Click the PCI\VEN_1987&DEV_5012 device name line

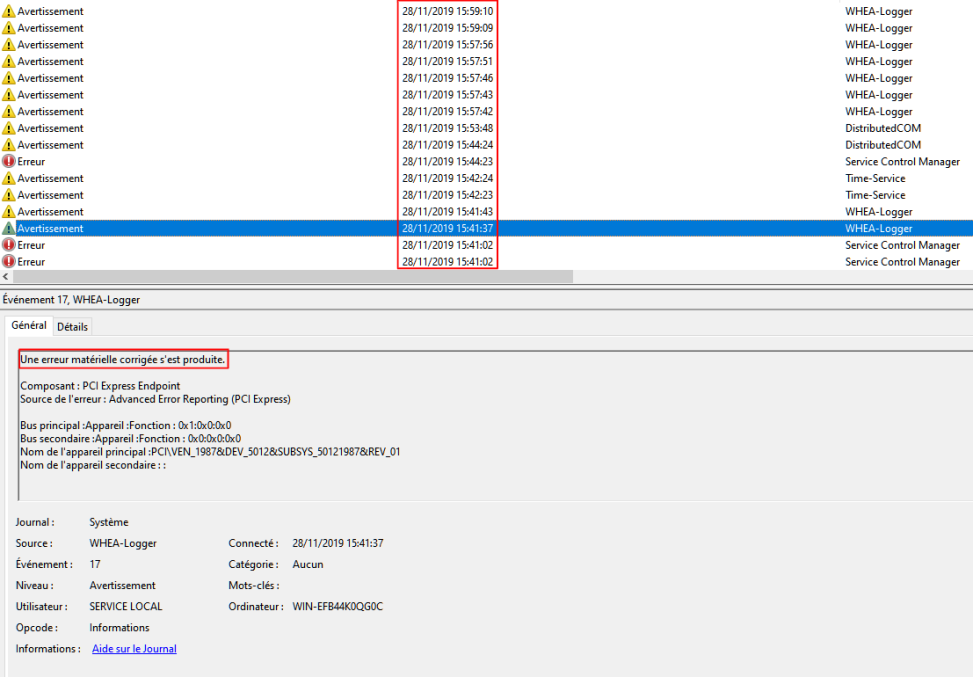pyautogui.click(x=210, y=452)
